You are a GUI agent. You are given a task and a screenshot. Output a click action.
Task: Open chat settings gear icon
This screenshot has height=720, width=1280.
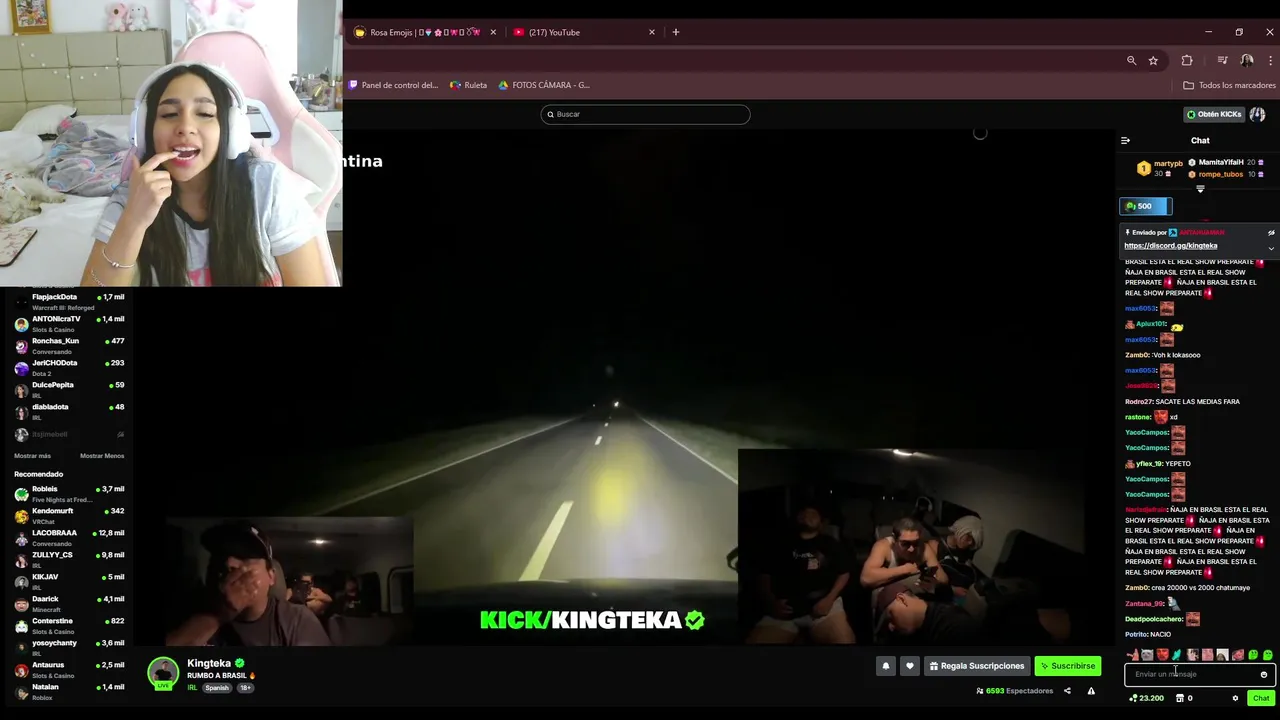[x=1235, y=698]
